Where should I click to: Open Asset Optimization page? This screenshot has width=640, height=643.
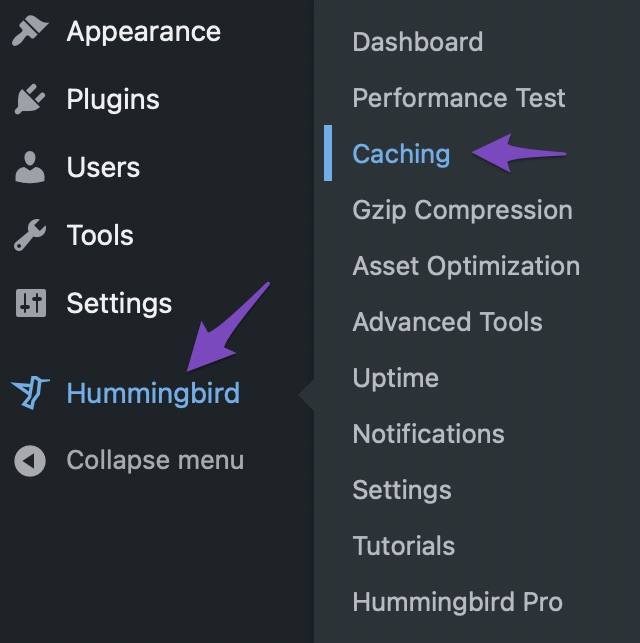[466, 266]
